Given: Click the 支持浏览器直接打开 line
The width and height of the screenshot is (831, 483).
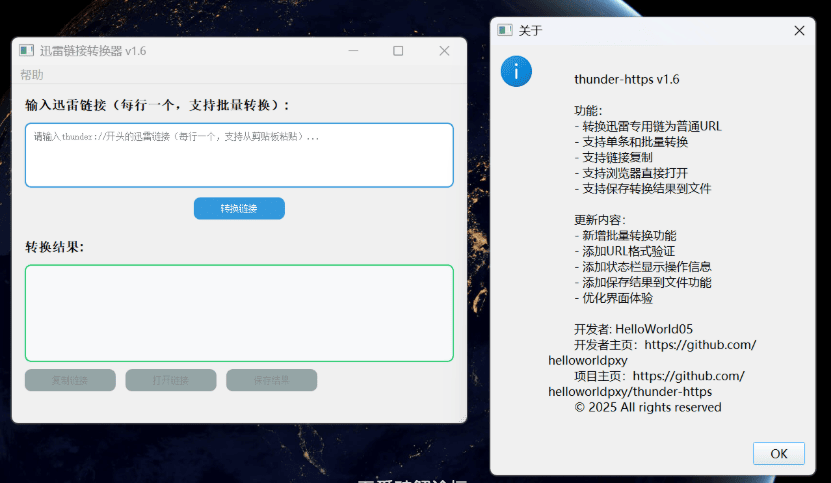Looking at the screenshot, I should coord(631,173).
